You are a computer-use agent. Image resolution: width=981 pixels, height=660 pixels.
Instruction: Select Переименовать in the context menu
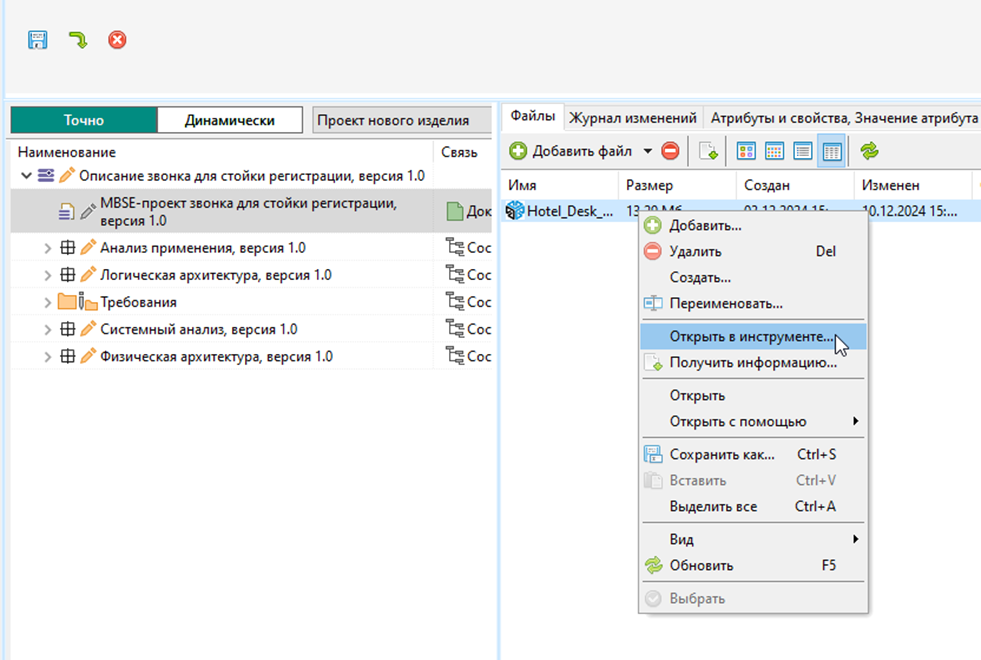tap(725, 303)
